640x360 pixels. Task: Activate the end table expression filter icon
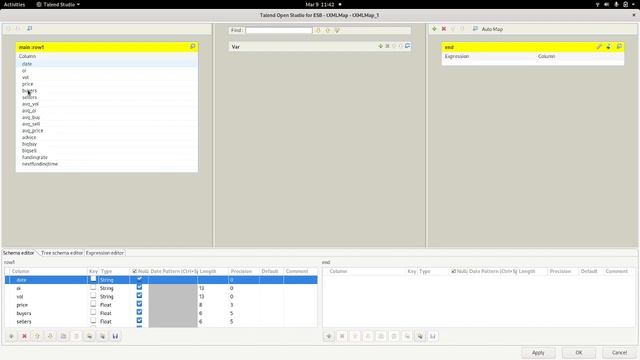(609, 47)
